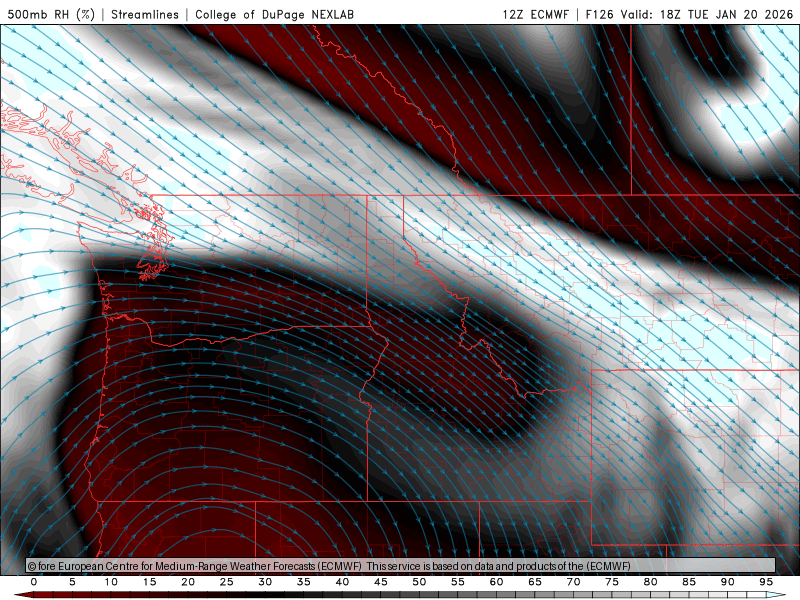Click the "40" value on color scale
Screen dimensions: 800x600
pos(342,582)
